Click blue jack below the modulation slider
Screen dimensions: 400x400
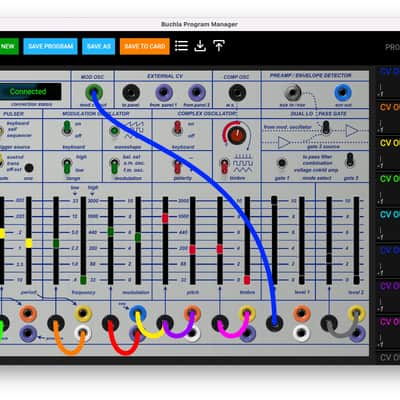pos(138,313)
